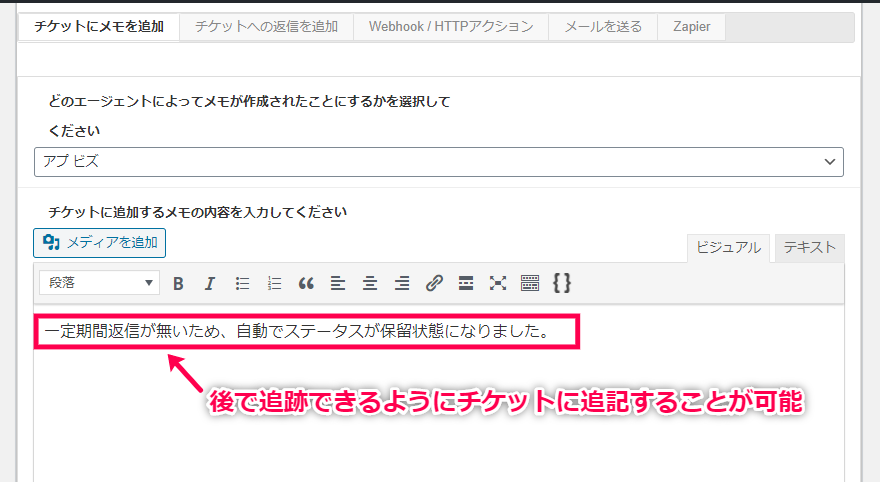Open the メールを送る tab

(603, 26)
